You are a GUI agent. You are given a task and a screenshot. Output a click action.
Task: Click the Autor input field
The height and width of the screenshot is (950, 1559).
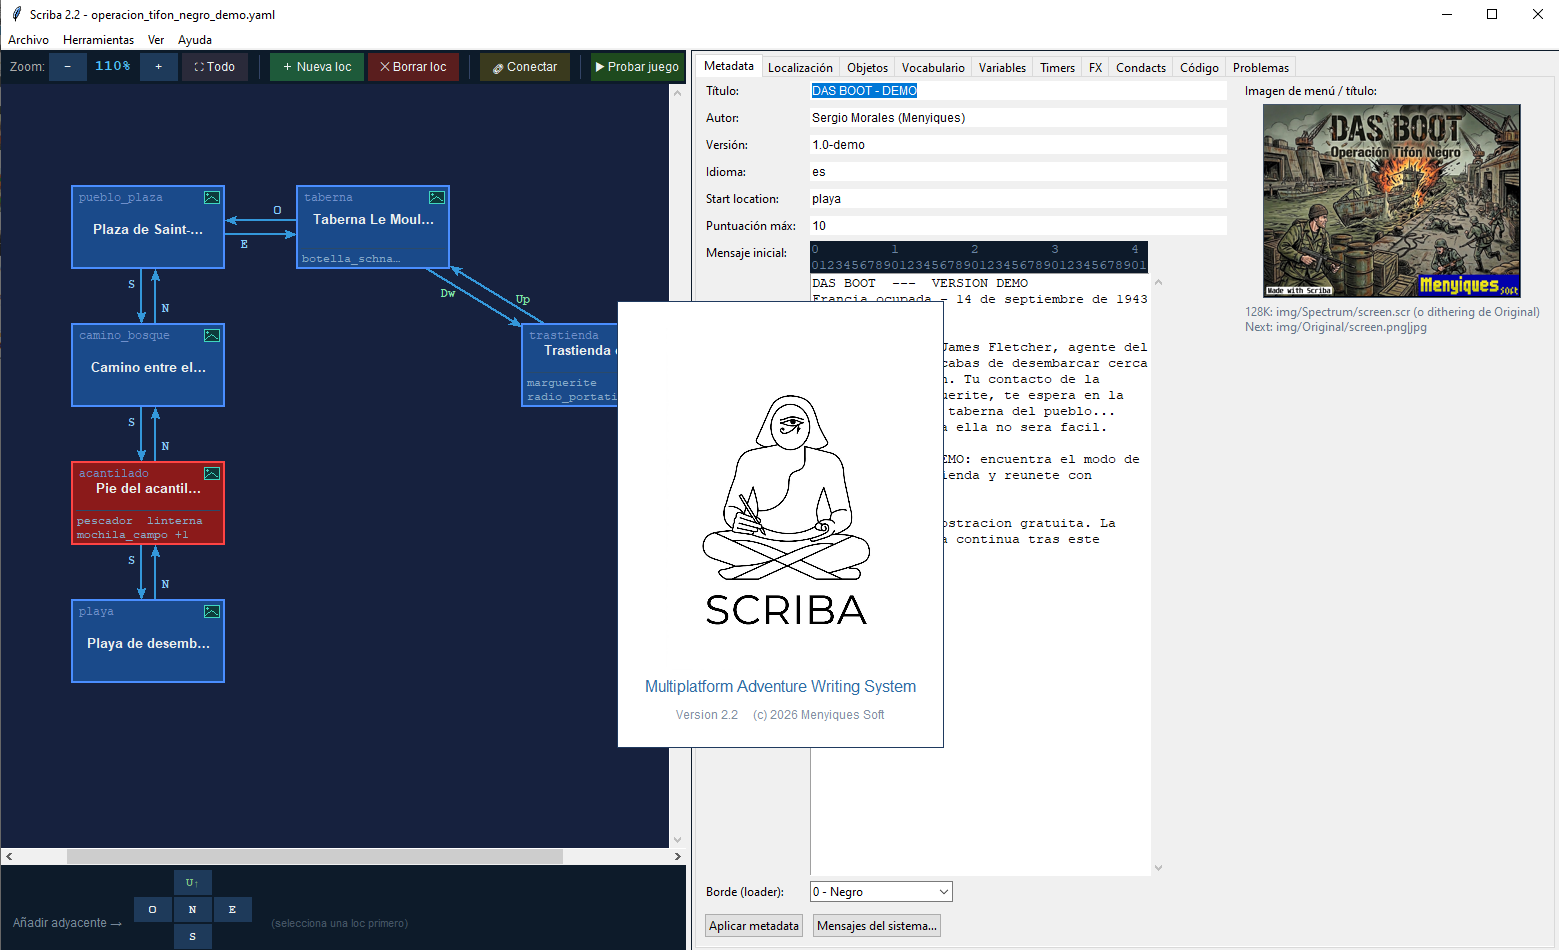click(1018, 118)
